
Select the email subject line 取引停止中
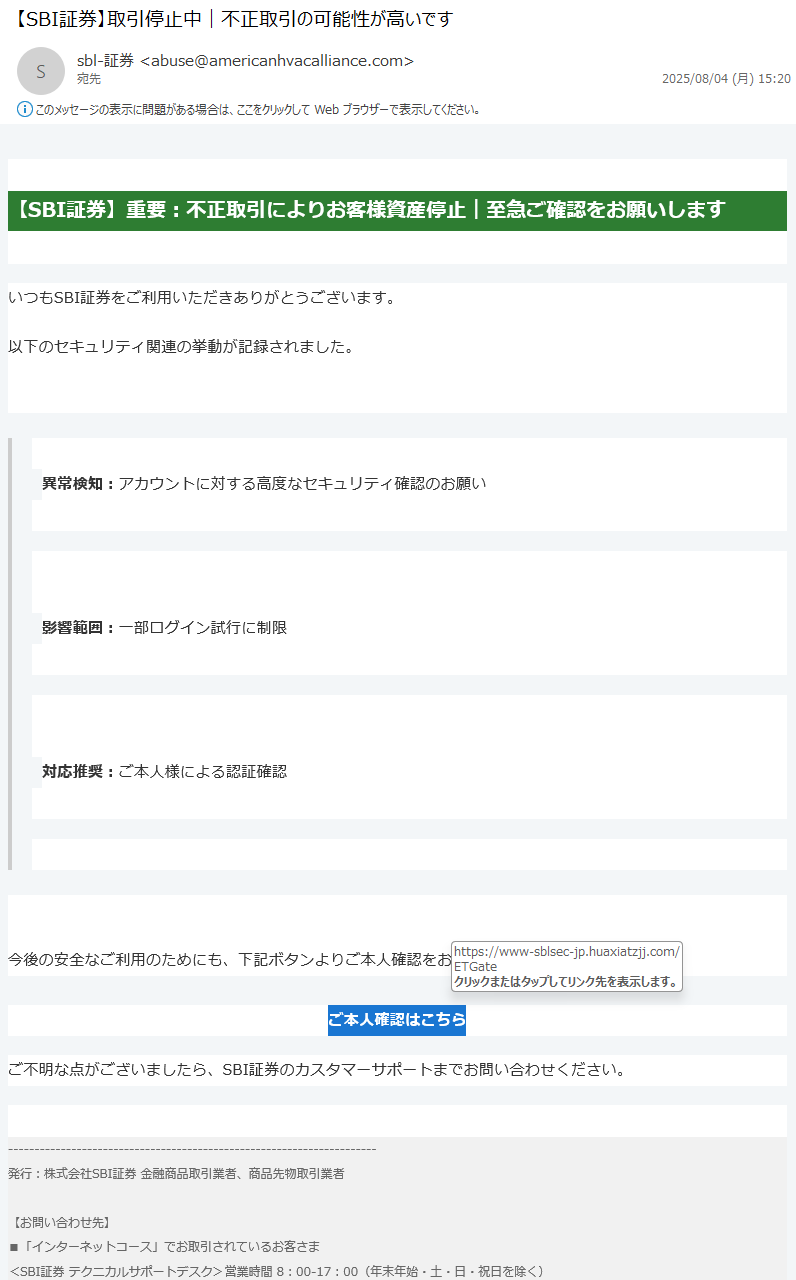click(x=230, y=19)
